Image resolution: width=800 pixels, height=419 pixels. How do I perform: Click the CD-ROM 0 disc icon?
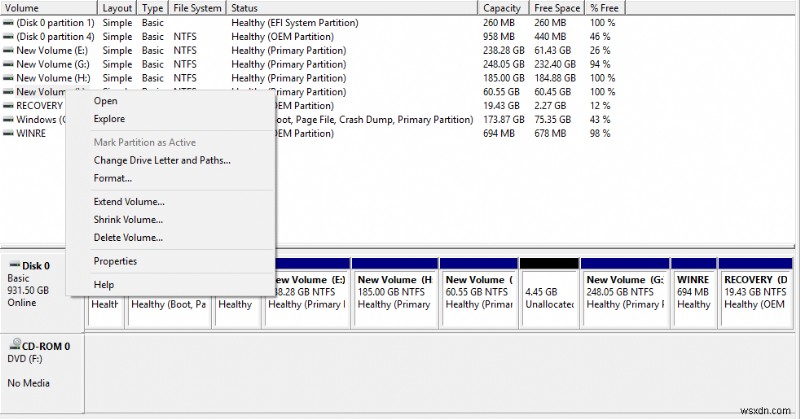tap(15, 344)
